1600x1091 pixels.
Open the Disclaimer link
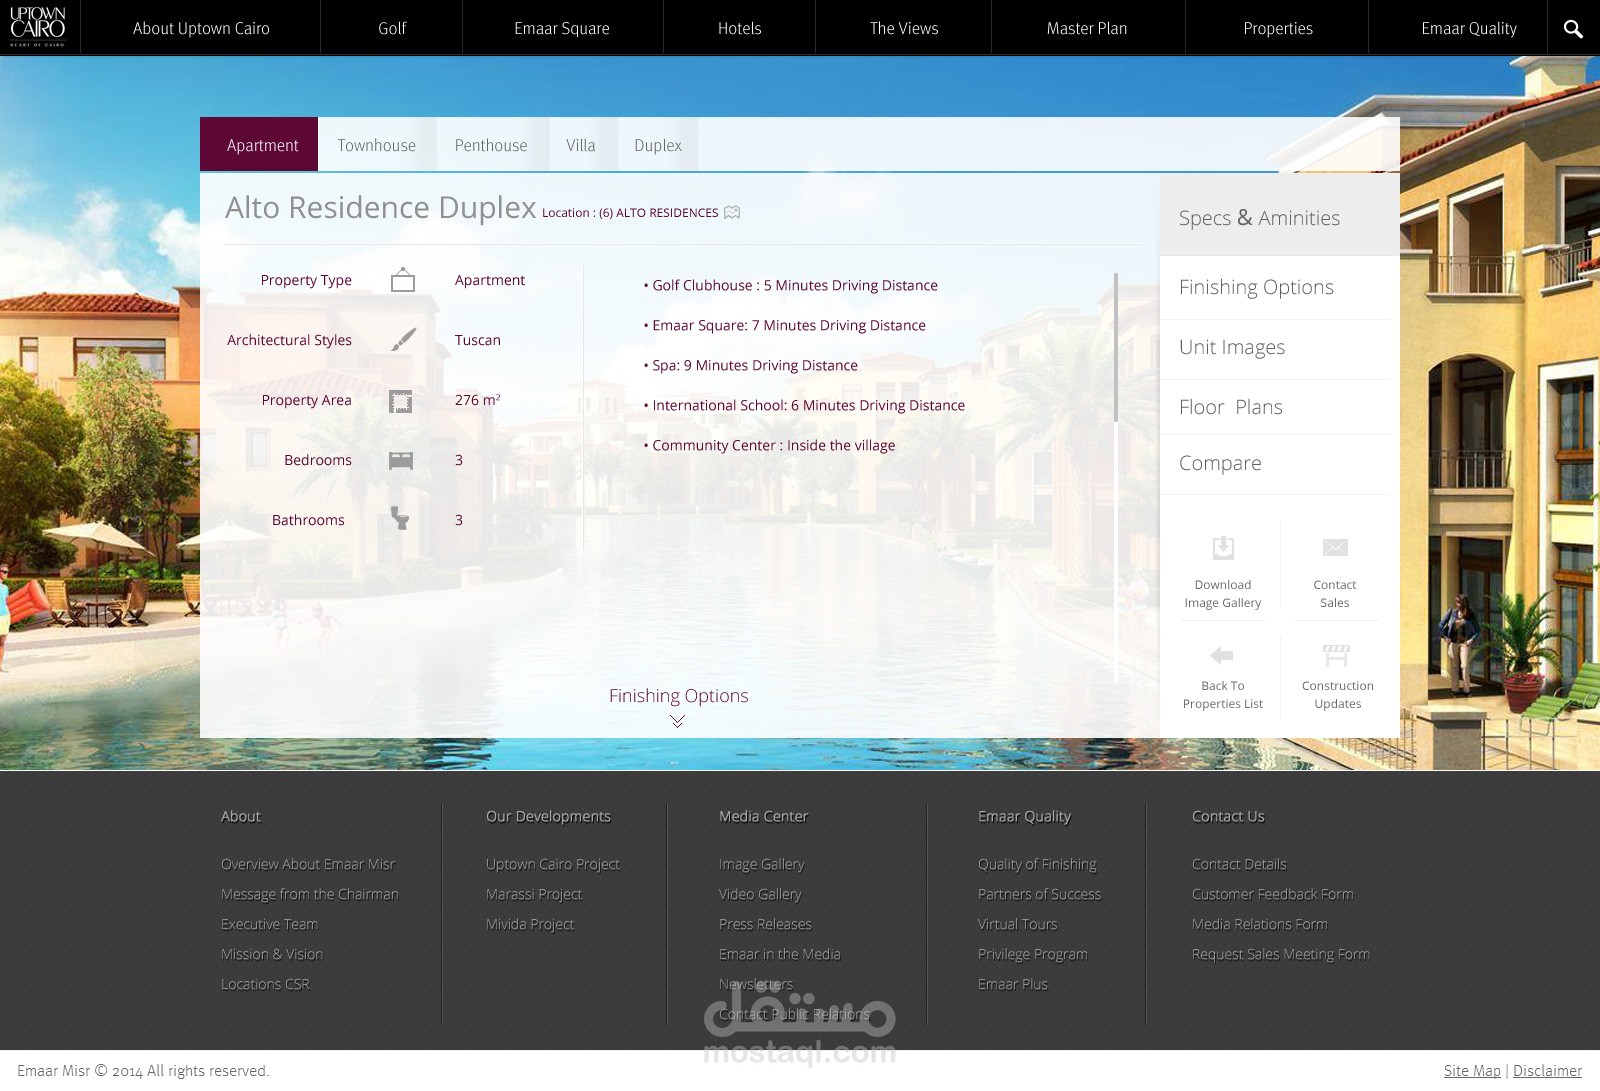click(x=1548, y=1070)
